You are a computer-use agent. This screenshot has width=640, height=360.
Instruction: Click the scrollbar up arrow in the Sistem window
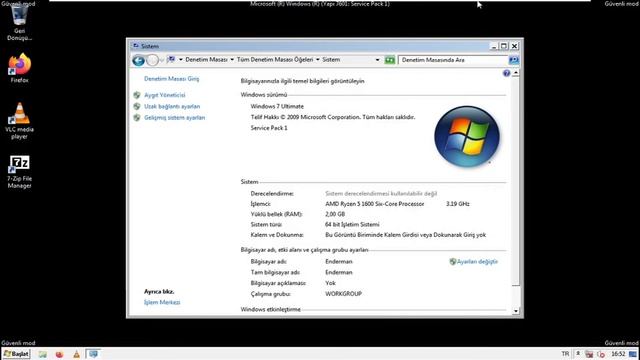click(x=516, y=73)
